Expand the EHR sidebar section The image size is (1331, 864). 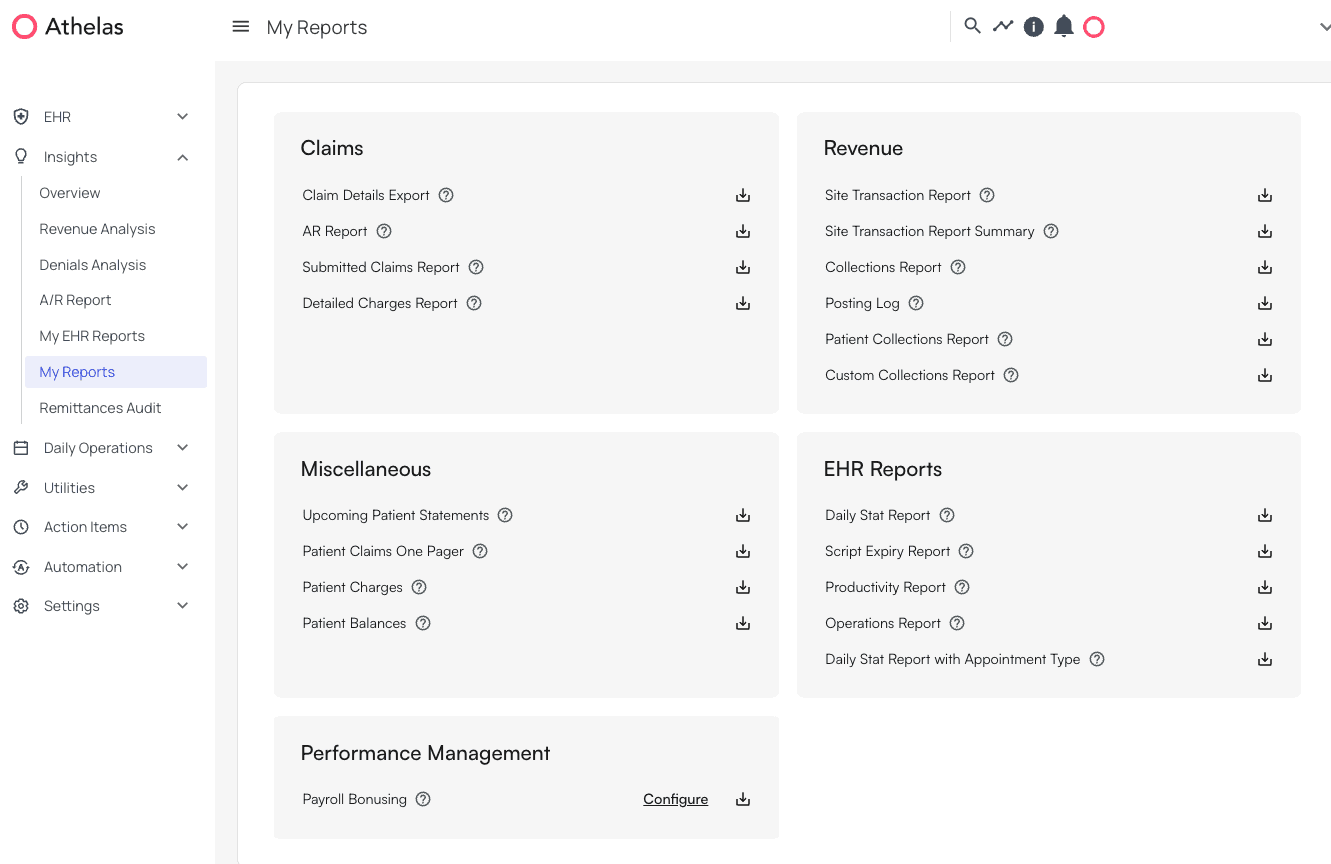[x=183, y=117]
